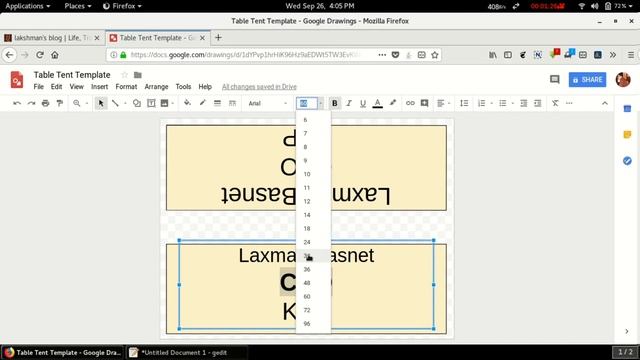Click the Zoom magnifier tool
640x360 pixels.
(x=77, y=103)
